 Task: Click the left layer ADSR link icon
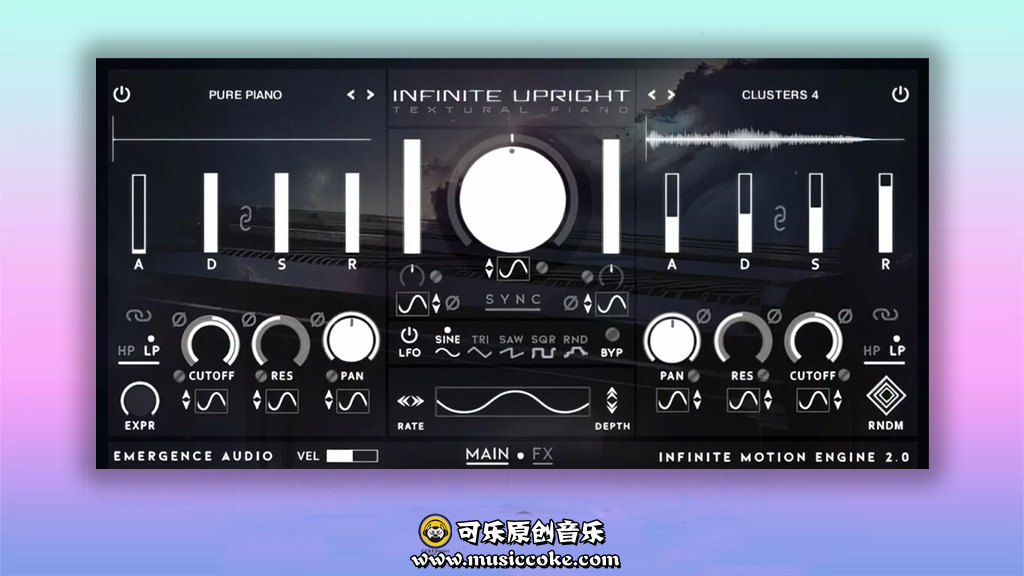(x=246, y=219)
